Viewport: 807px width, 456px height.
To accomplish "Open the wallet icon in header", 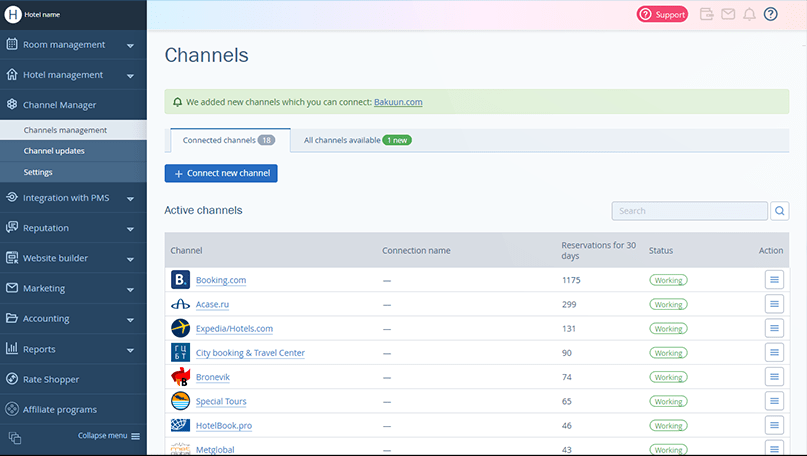I will pos(707,14).
